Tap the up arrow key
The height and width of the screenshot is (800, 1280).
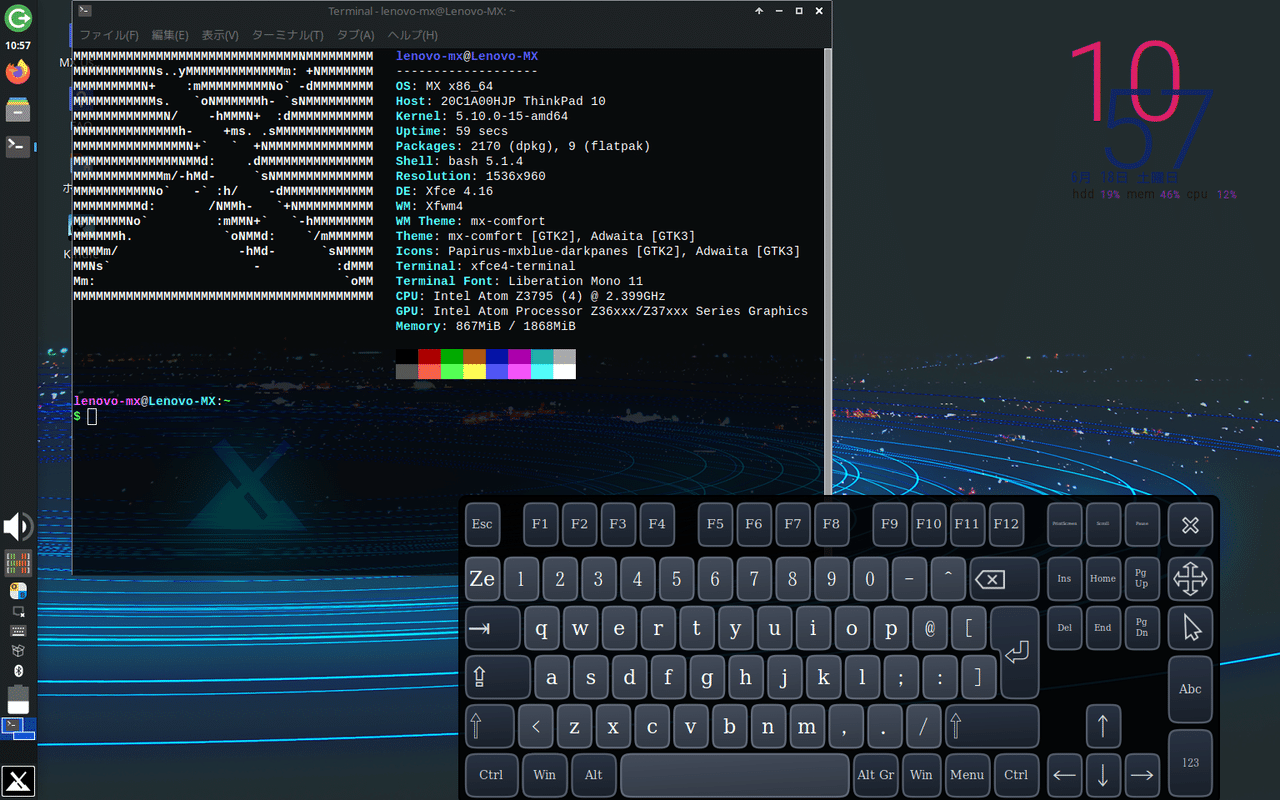[x=1103, y=725]
